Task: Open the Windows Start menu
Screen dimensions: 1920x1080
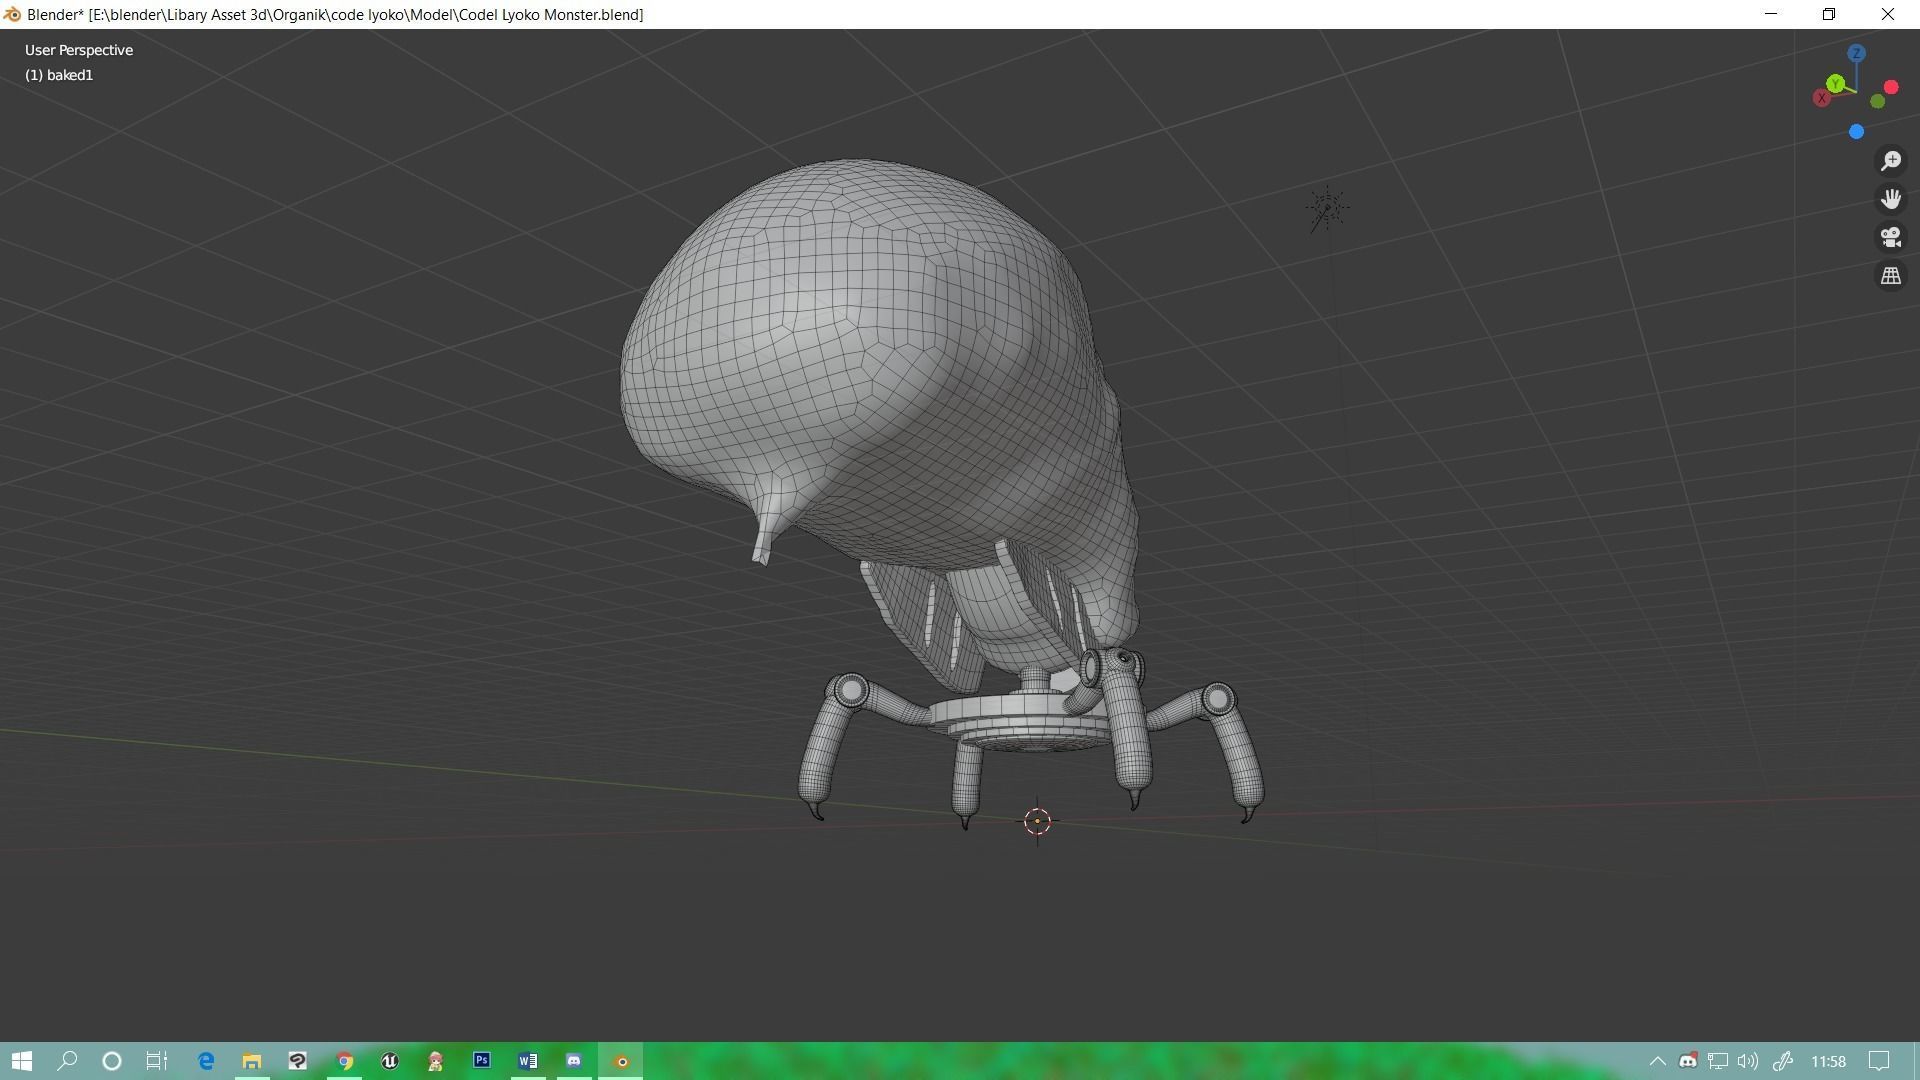Action: point(22,1061)
